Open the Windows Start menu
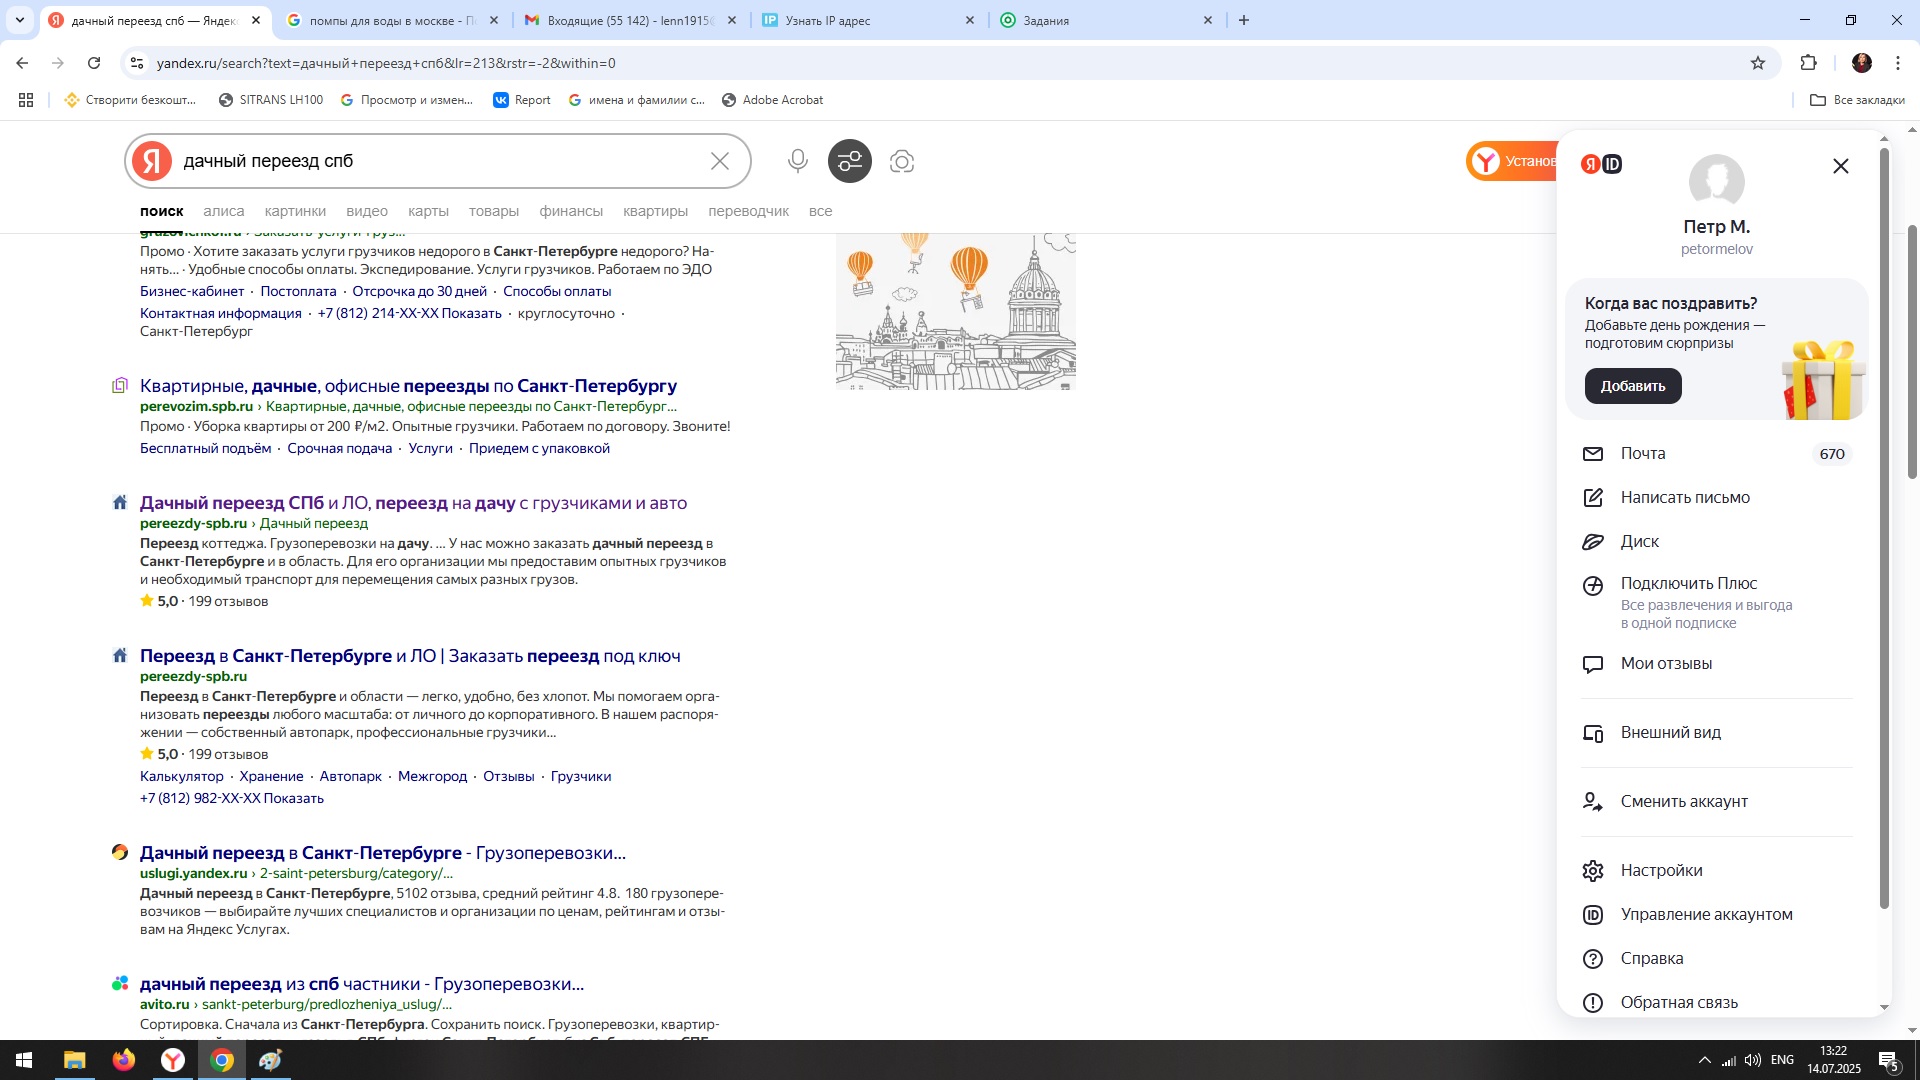 [x=24, y=1060]
